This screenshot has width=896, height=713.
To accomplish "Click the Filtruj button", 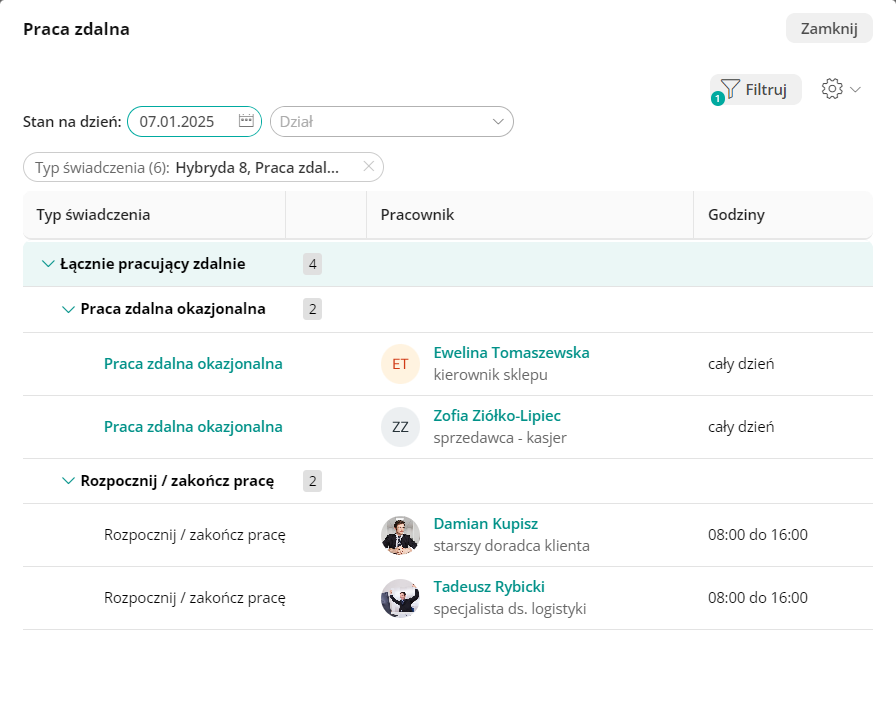I will coord(756,89).
